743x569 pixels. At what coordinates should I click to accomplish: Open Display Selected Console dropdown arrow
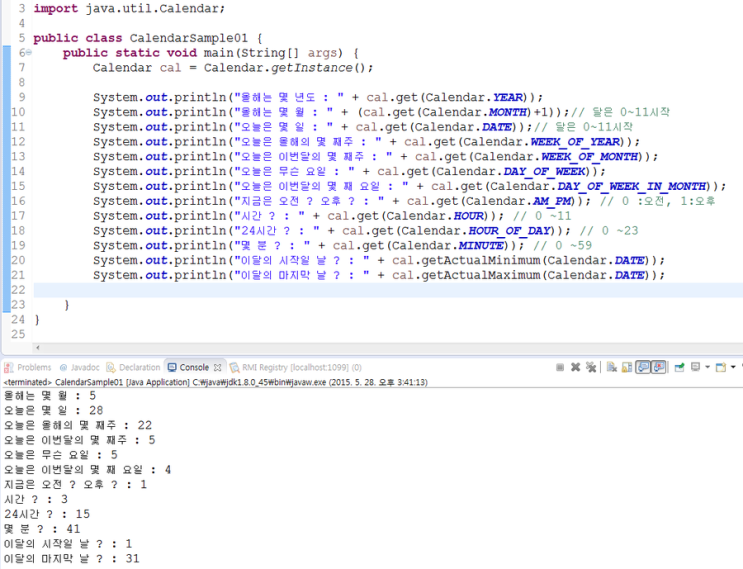707,368
